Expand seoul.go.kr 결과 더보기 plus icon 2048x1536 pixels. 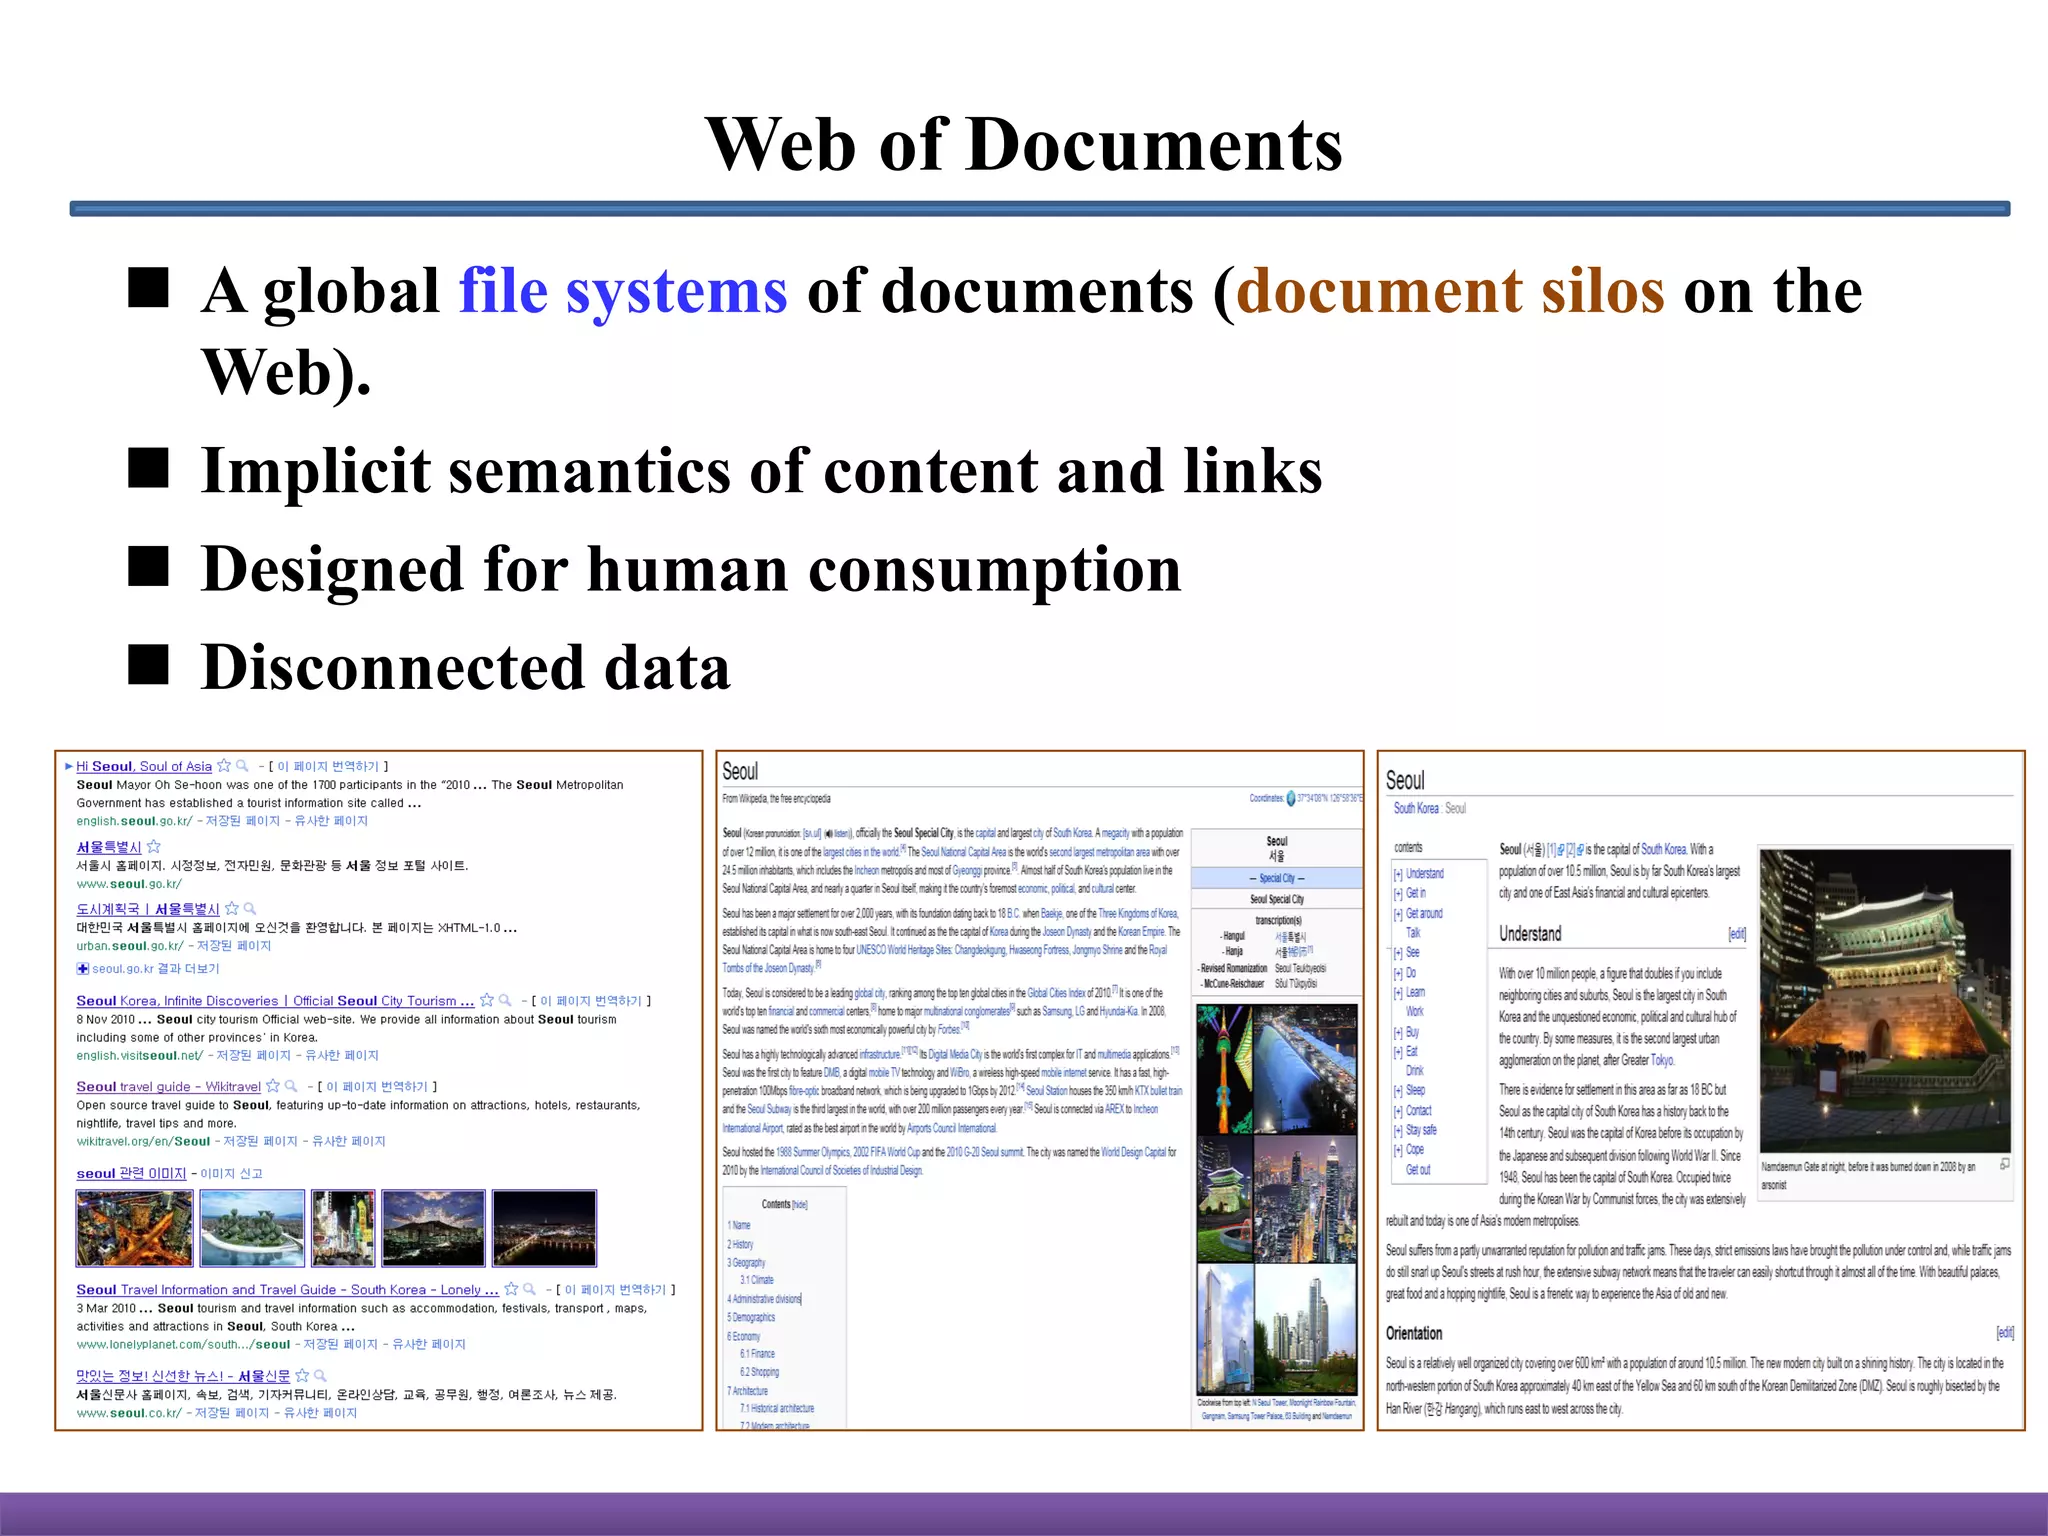click(83, 968)
